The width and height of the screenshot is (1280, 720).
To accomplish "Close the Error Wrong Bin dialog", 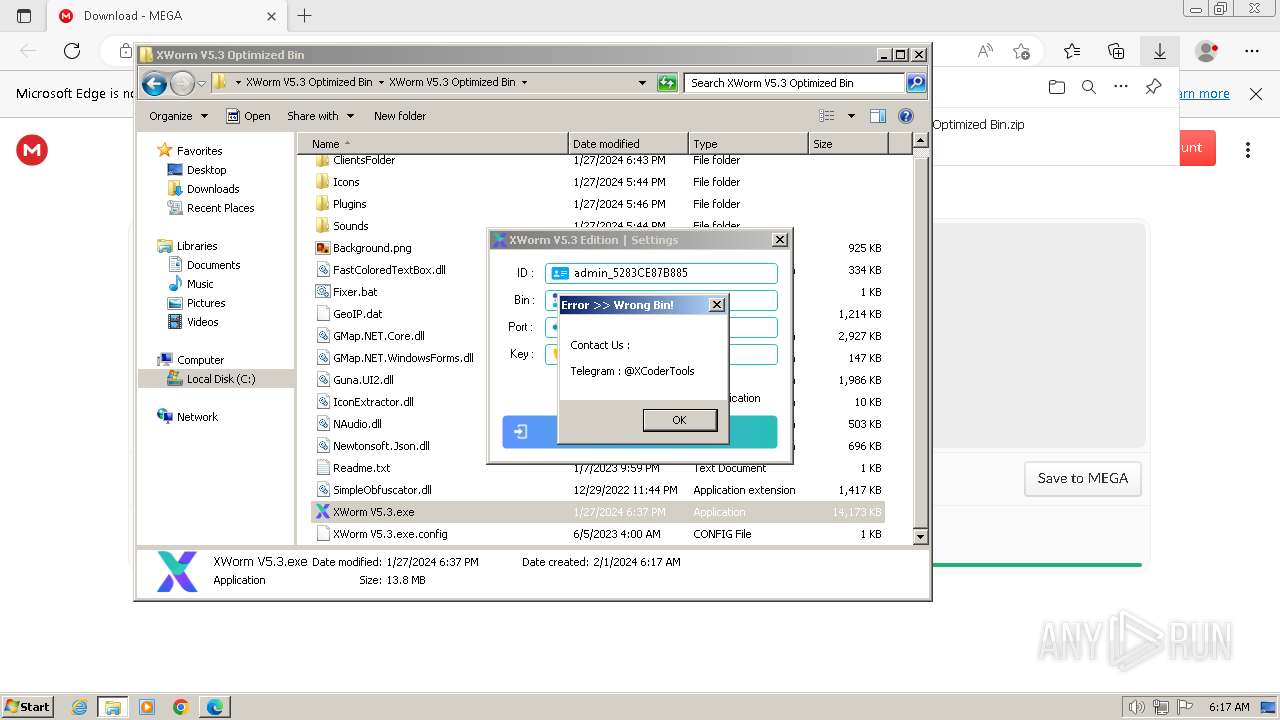I will pyautogui.click(x=717, y=305).
